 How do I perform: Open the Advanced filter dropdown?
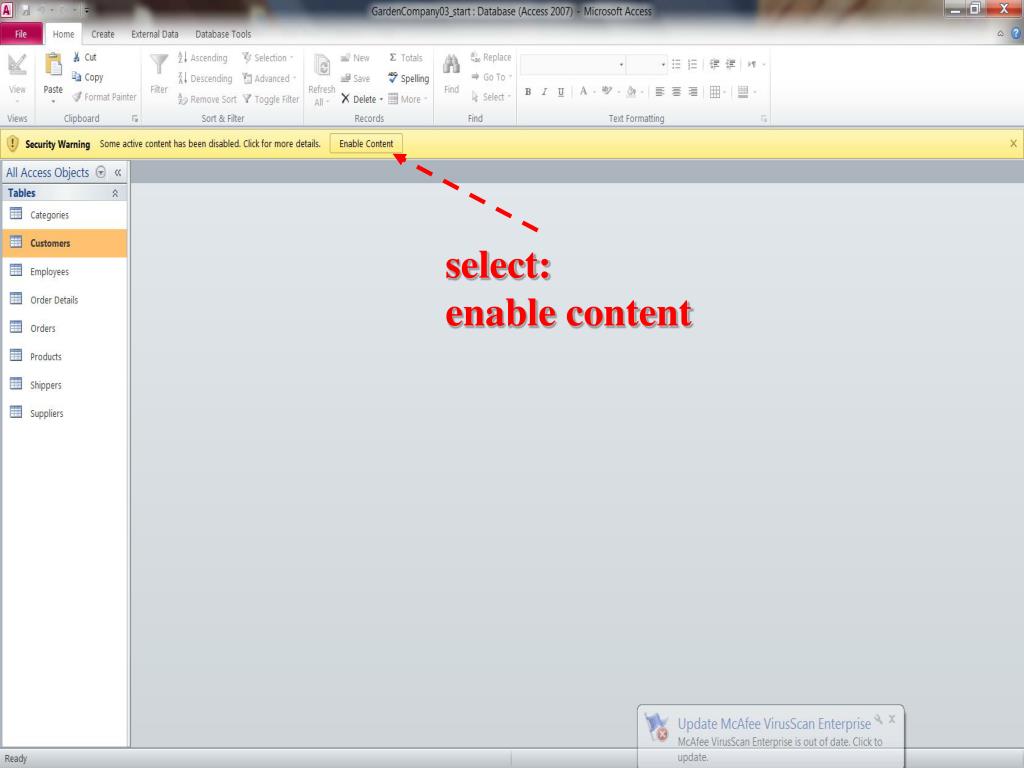point(269,78)
